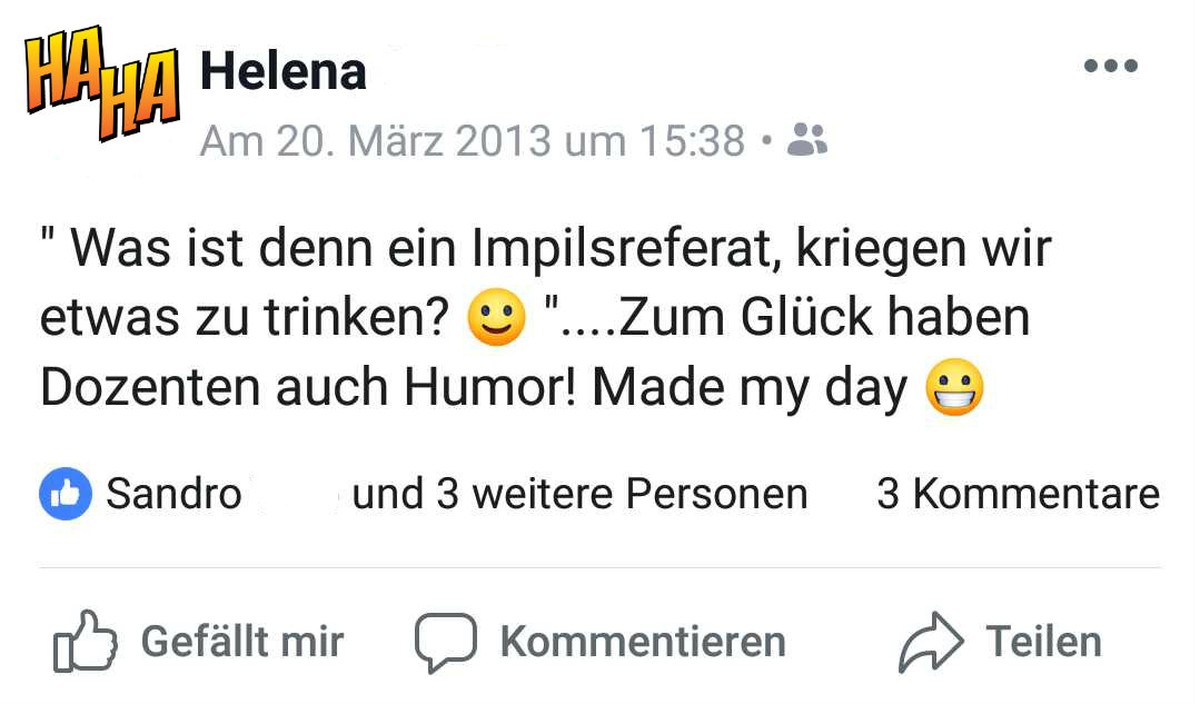Click the blue like reaction badge
This screenshot has width=1200, height=704.
point(66,494)
